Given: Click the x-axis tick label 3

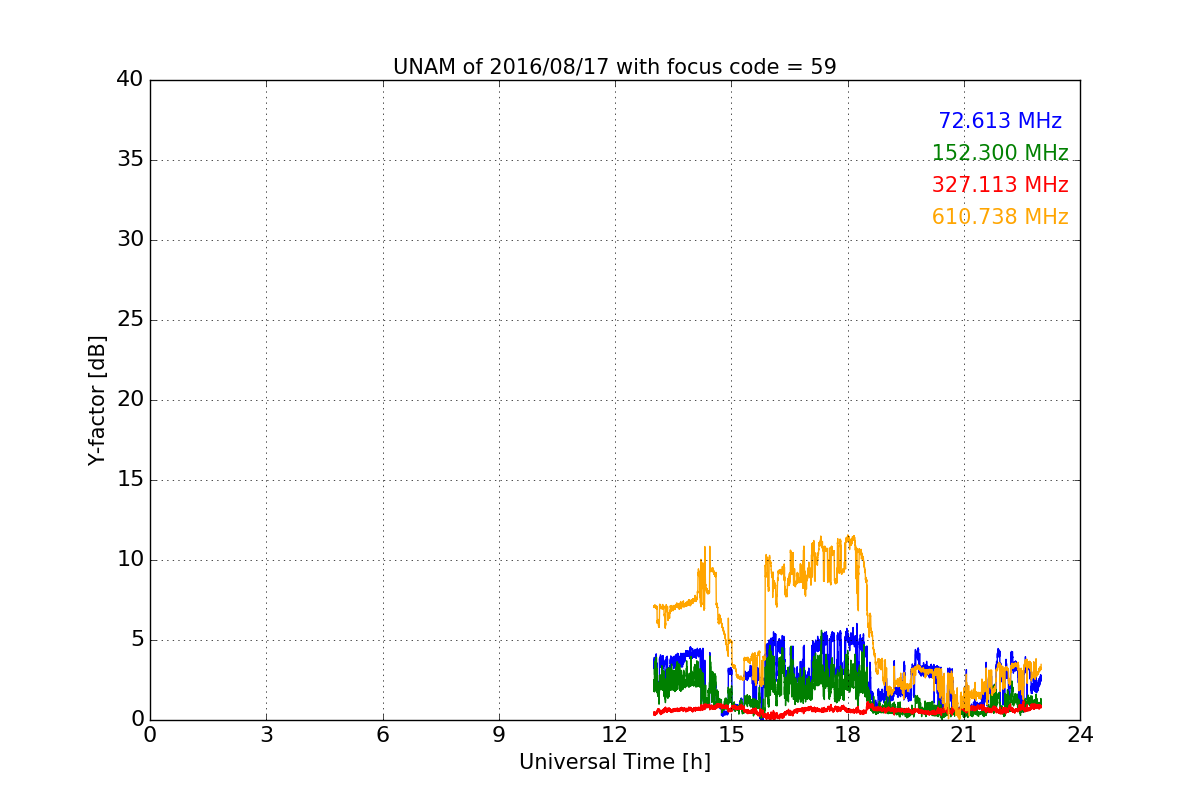Looking at the screenshot, I should click(266, 735).
